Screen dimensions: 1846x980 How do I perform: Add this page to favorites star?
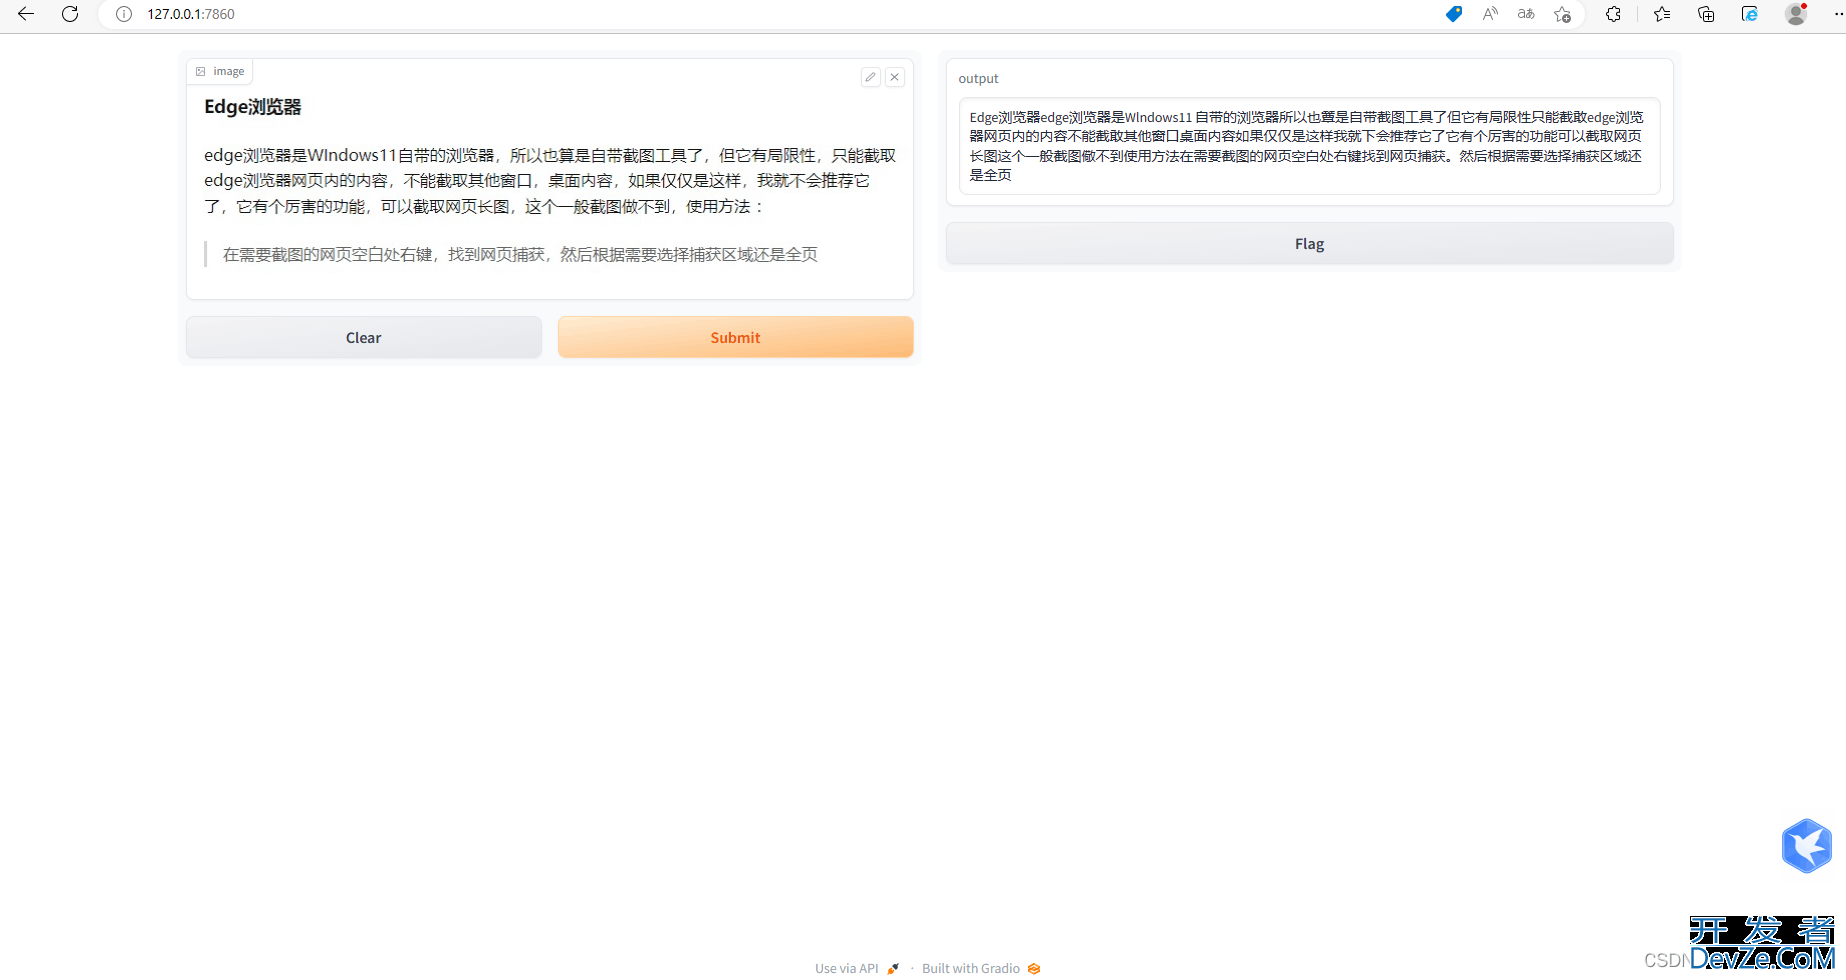tap(1562, 14)
